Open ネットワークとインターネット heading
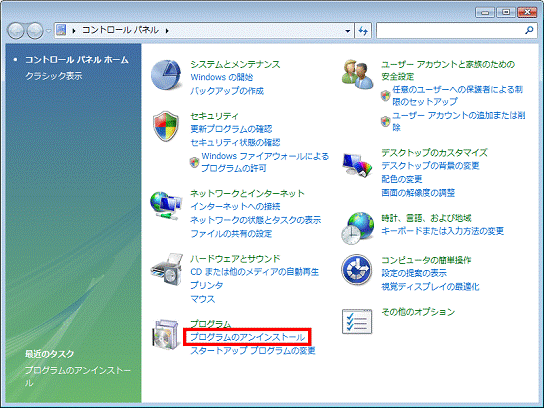 (247, 193)
